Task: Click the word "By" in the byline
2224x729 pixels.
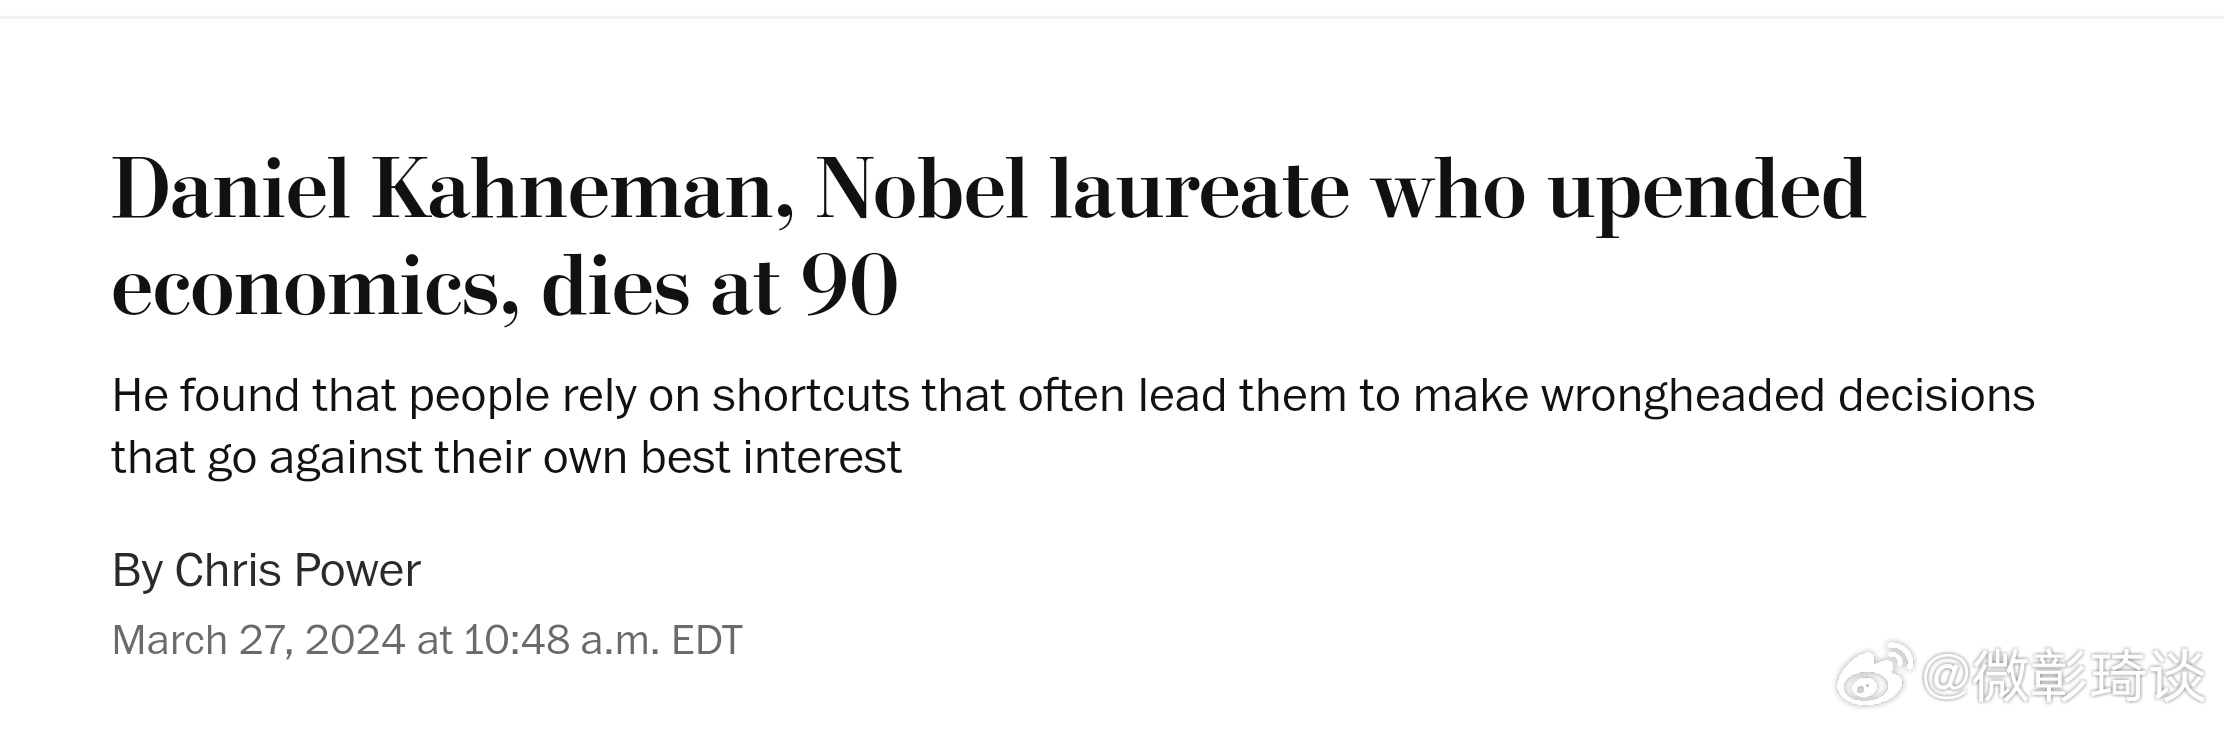Action: (x=137, y=571)
